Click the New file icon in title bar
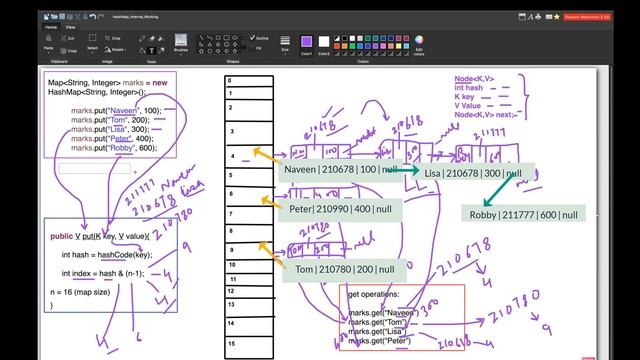Viewport: 640px width, 360px height. pyautogui.click(x=46, y=17)
